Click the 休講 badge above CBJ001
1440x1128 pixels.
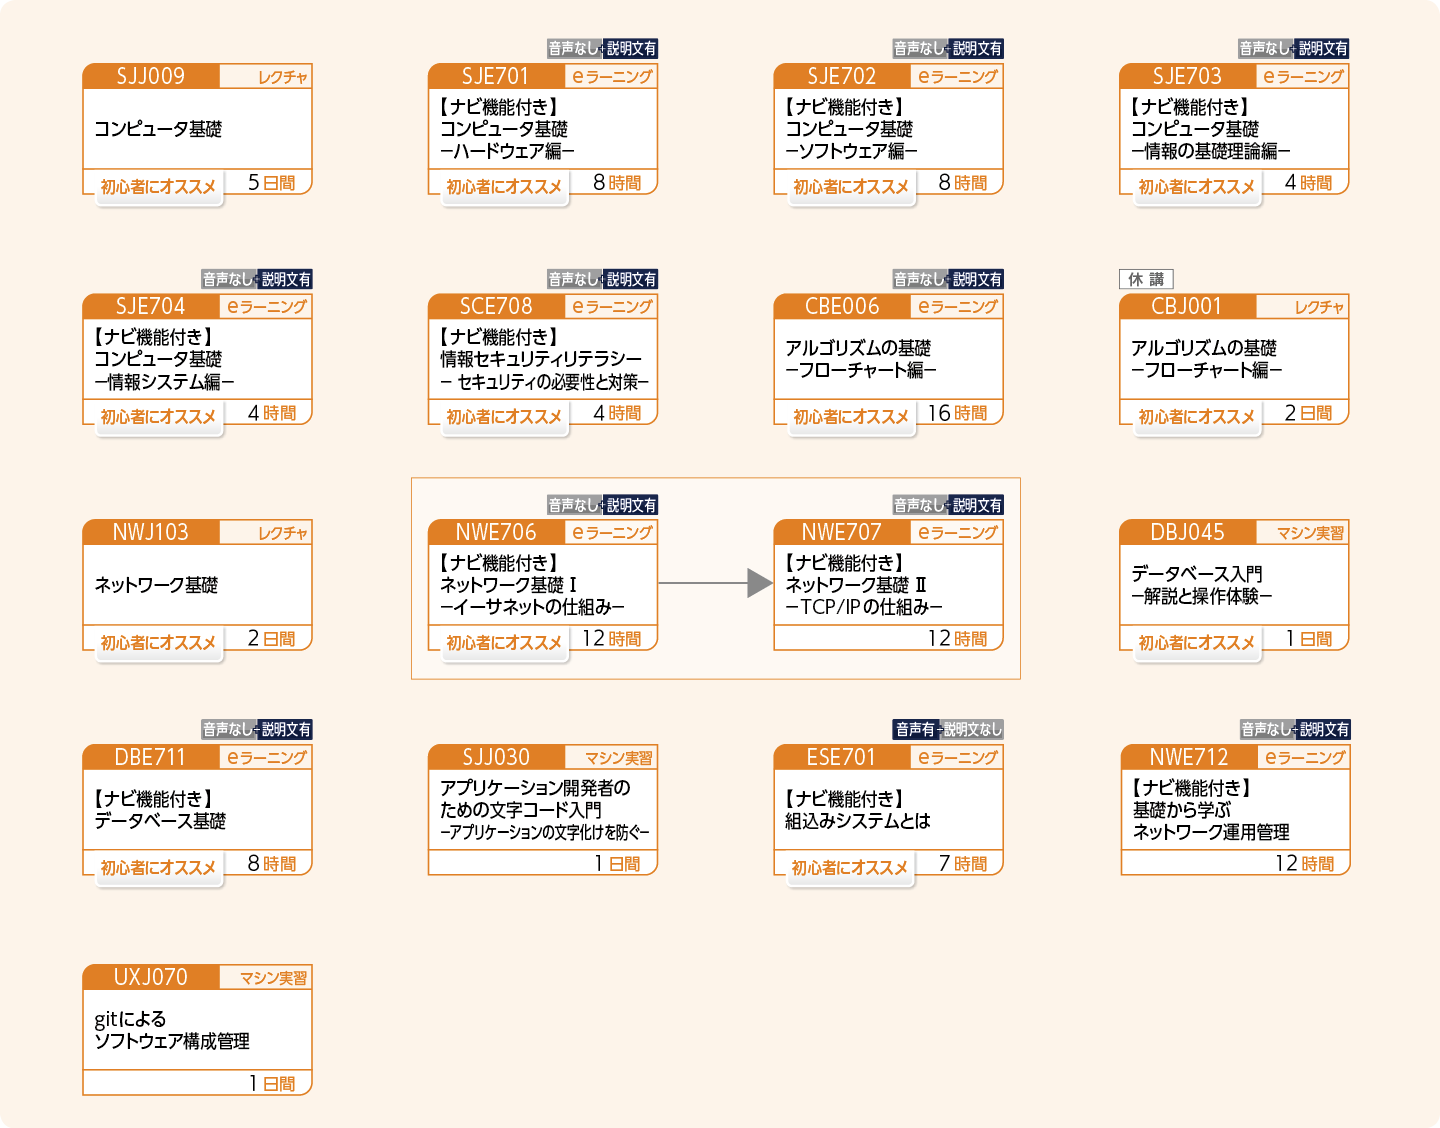[1146, 280]
